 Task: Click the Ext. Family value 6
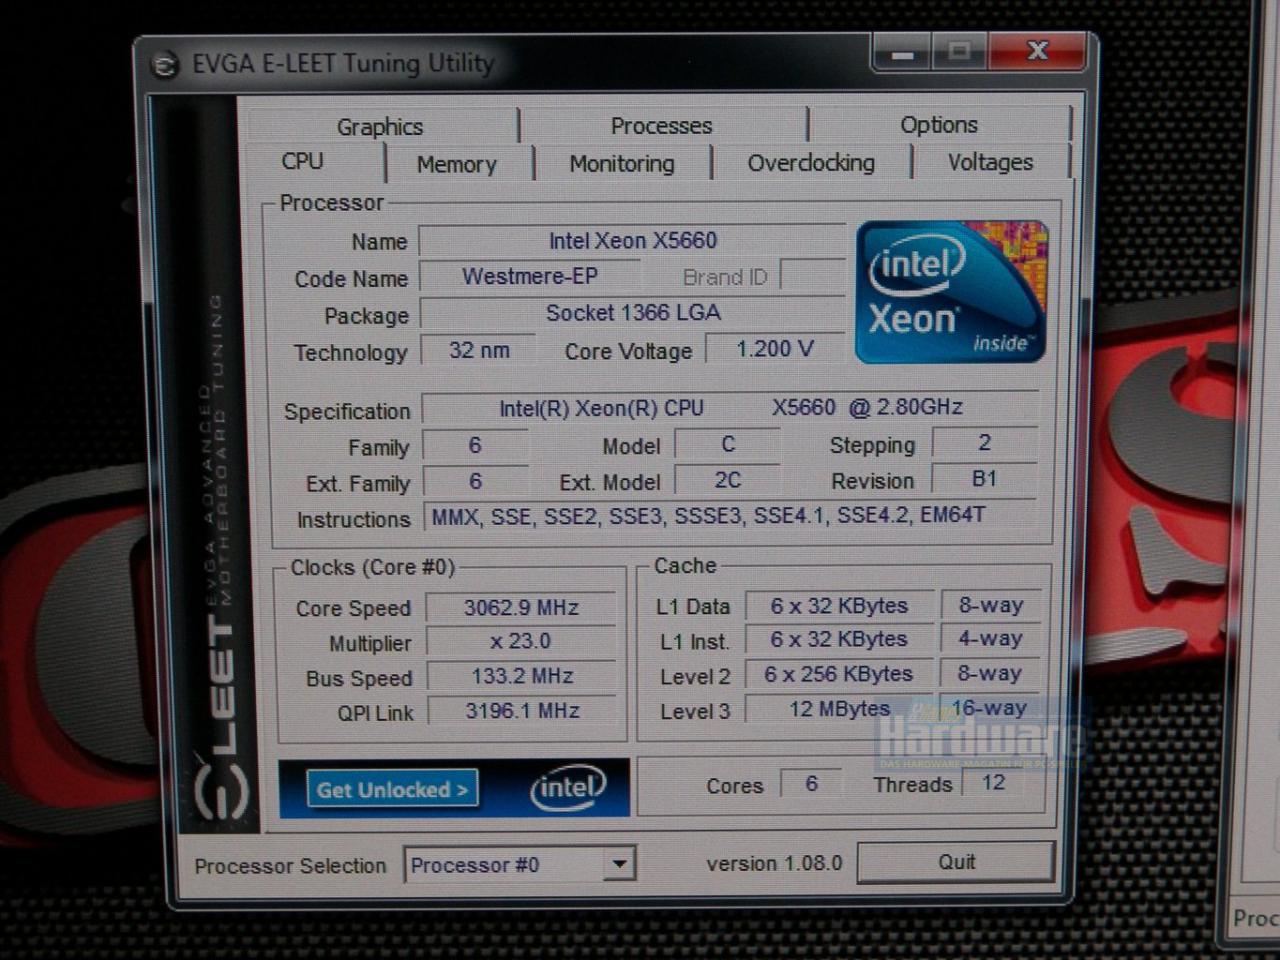(x=475, y=481)
